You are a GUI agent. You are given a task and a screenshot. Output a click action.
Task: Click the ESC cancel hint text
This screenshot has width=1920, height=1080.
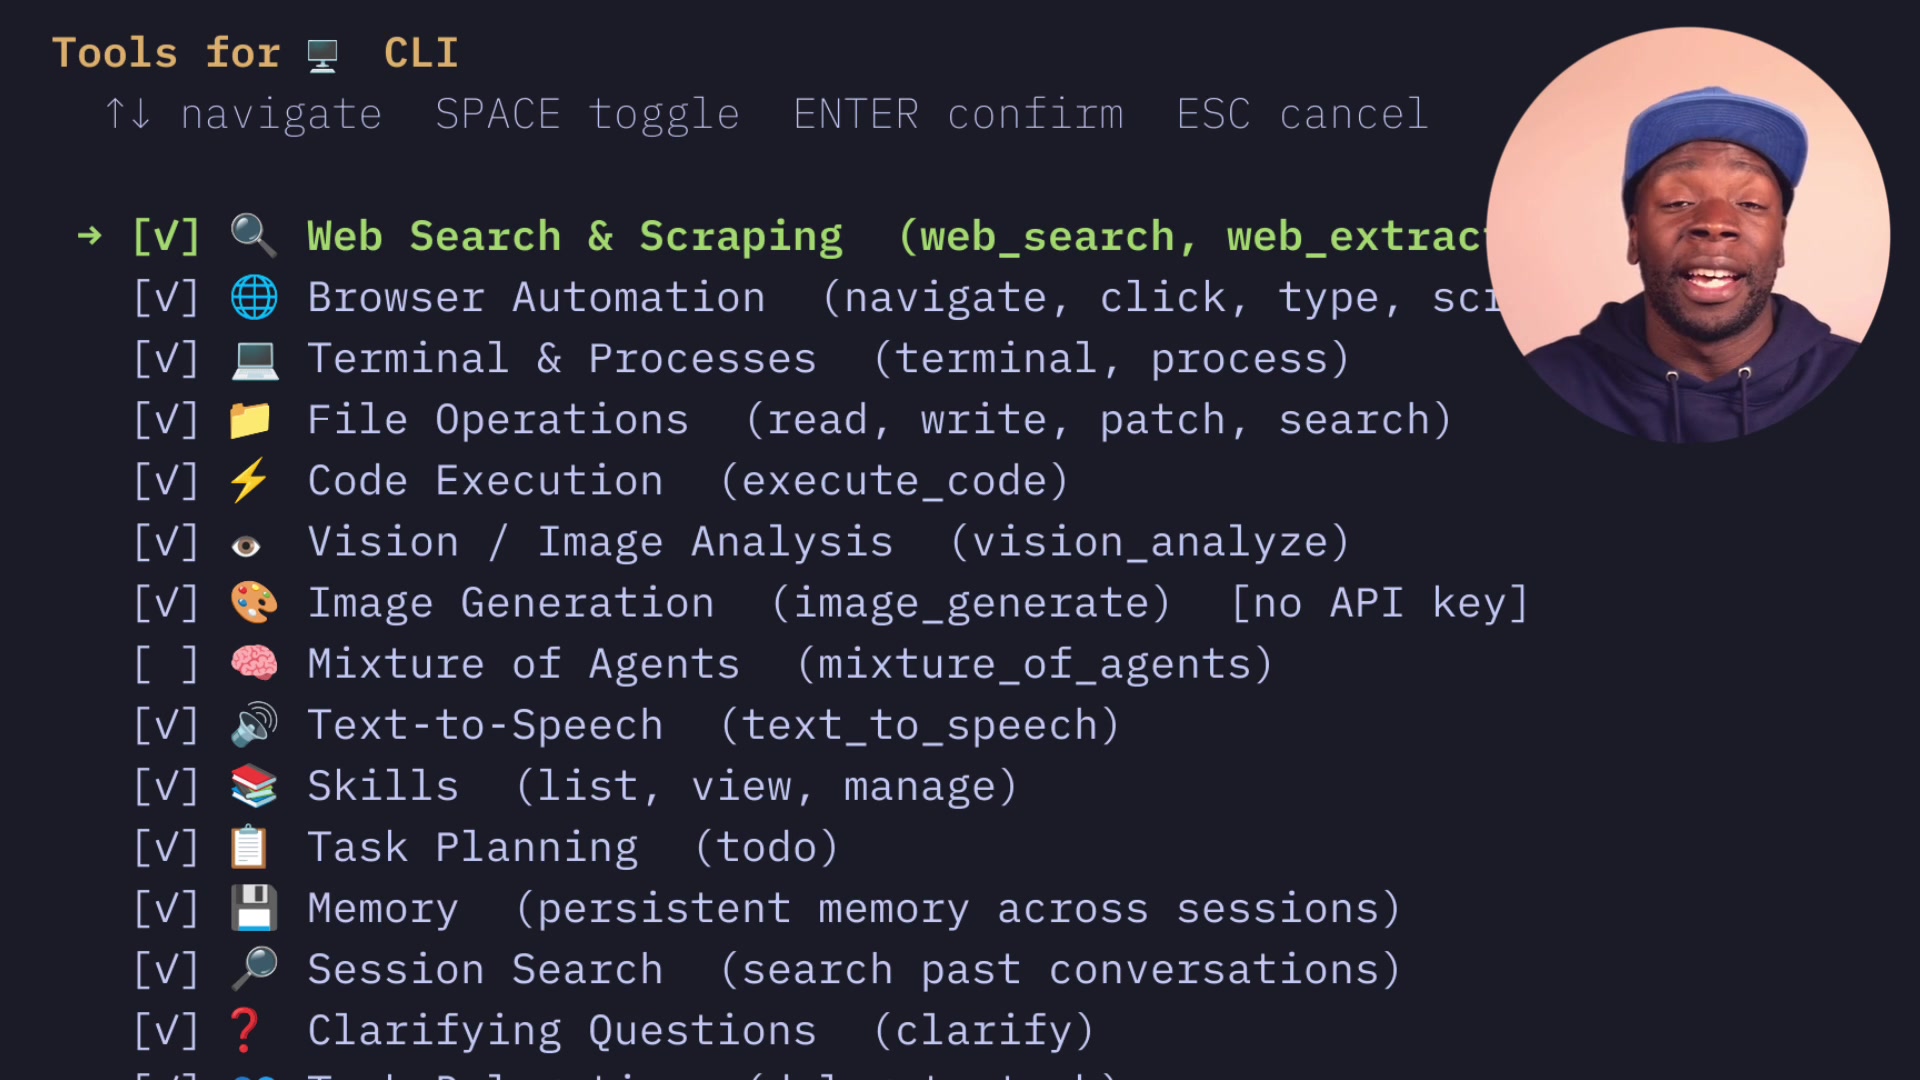coord(1301,113)
